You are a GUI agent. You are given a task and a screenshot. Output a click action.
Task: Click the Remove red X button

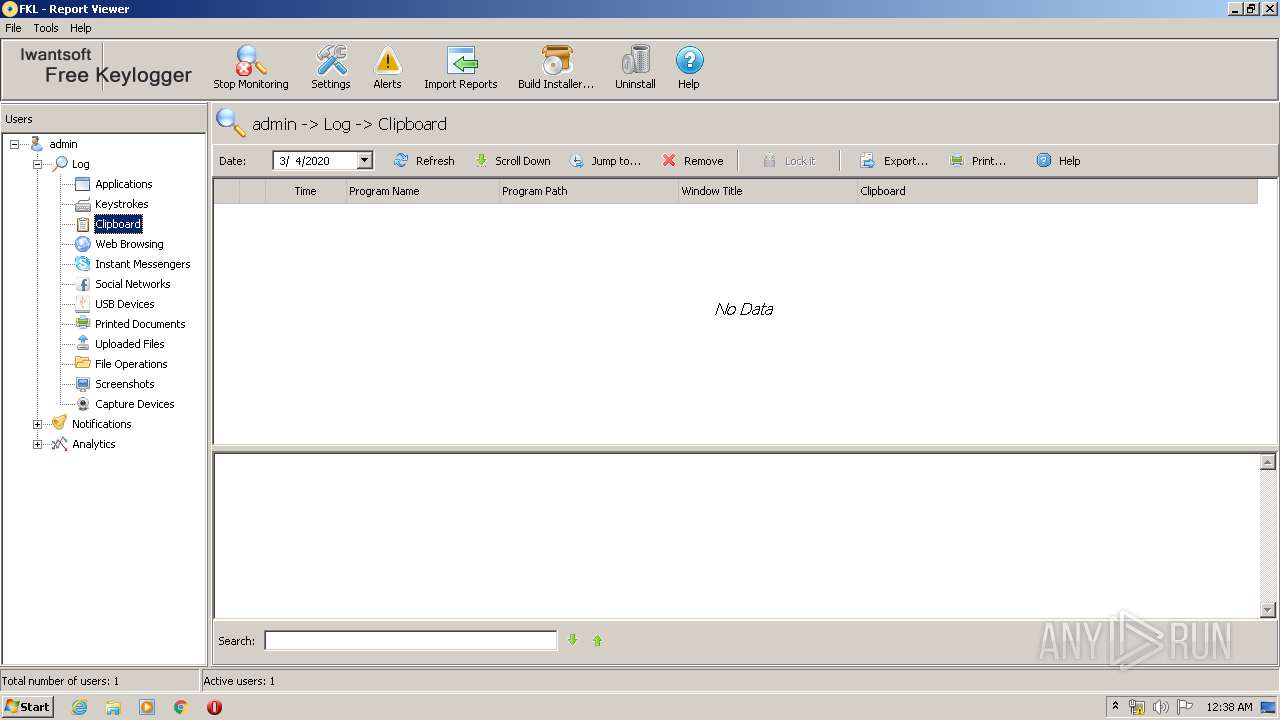point(693,161)
